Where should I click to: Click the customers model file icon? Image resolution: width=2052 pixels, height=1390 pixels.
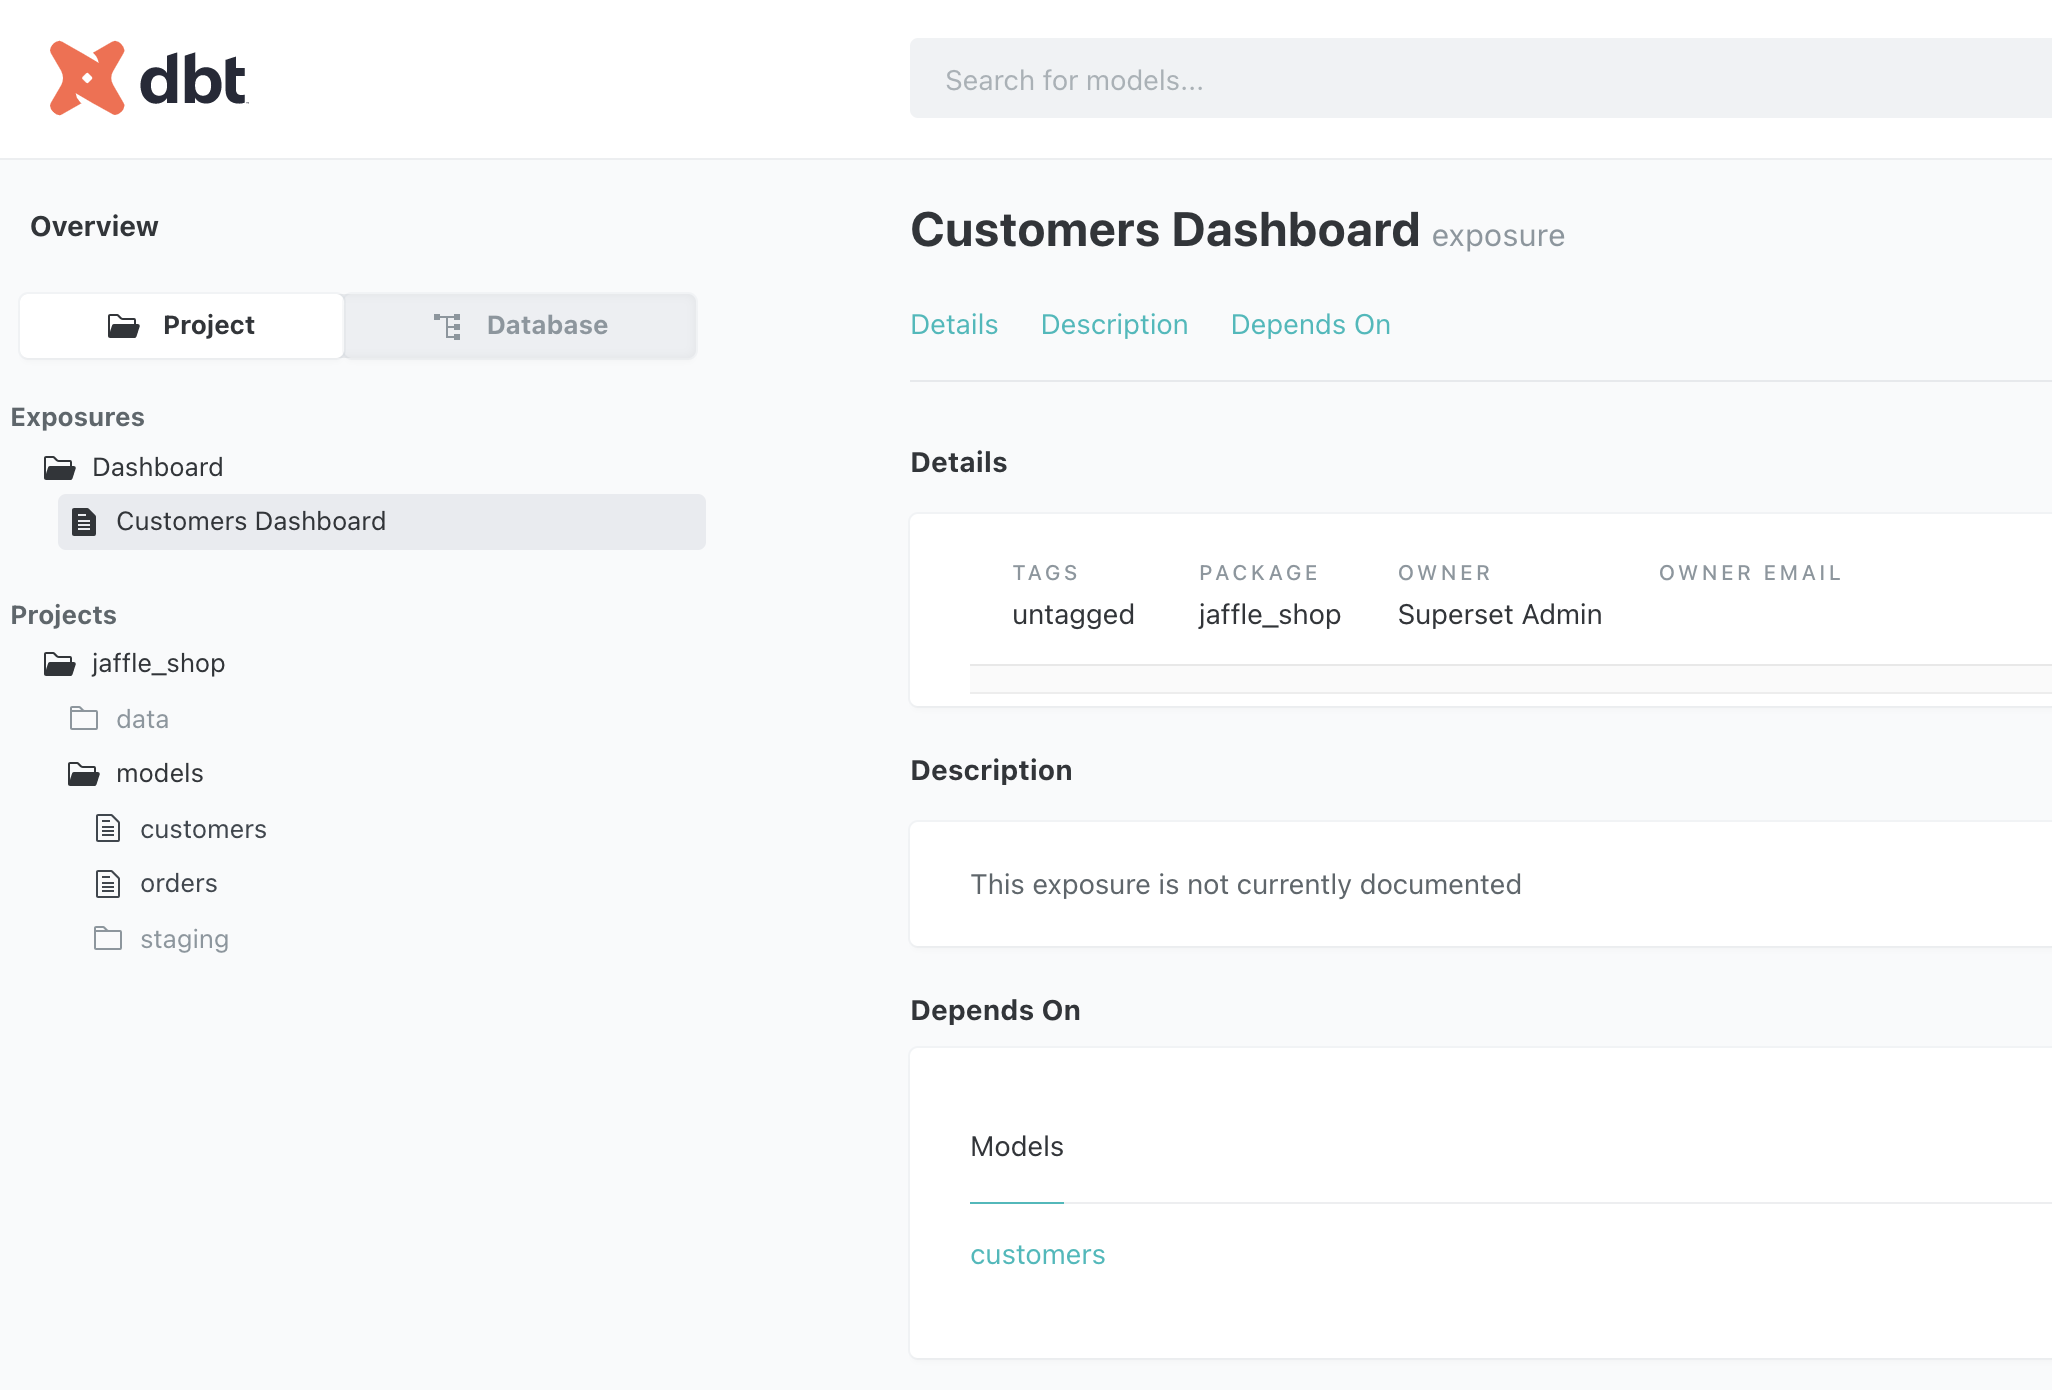pos(108,829)
